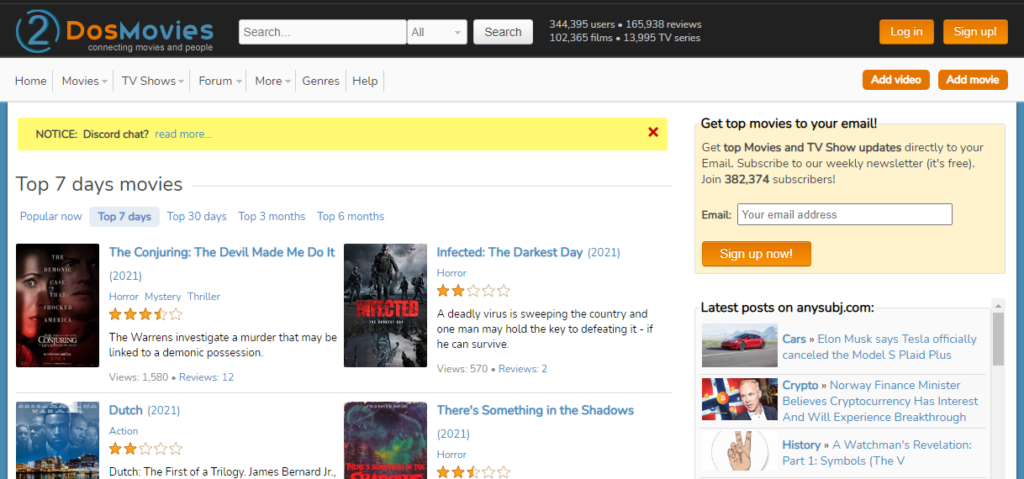The width and height of the screenshot is (1024, 479).
Task: Open the Genres page
Action: pos(321,81)
